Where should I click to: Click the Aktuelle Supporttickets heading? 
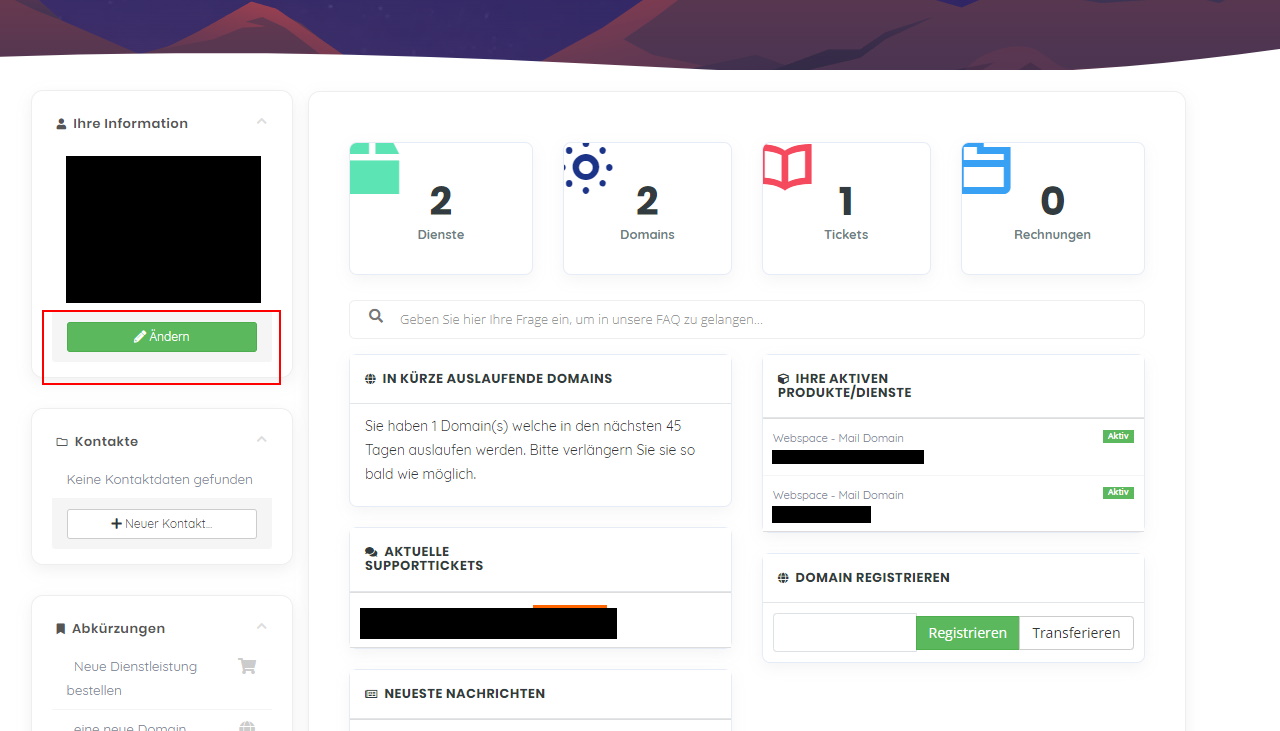pyautogui.click(x=424, y=558)
